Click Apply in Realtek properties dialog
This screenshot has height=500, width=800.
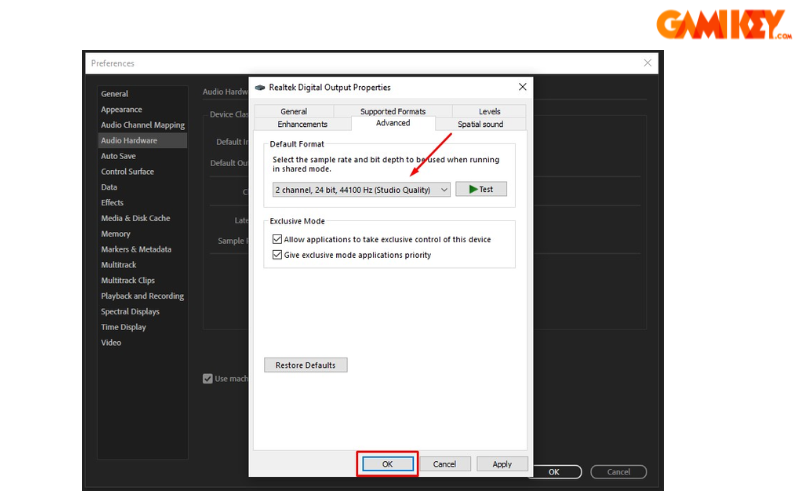click(502, 464)
